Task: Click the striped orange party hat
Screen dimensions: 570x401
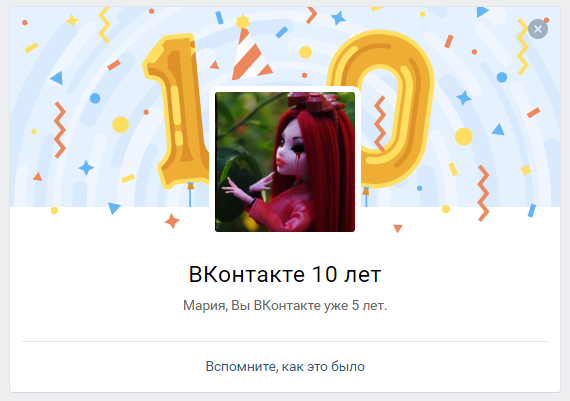Action: click(250, 54)
